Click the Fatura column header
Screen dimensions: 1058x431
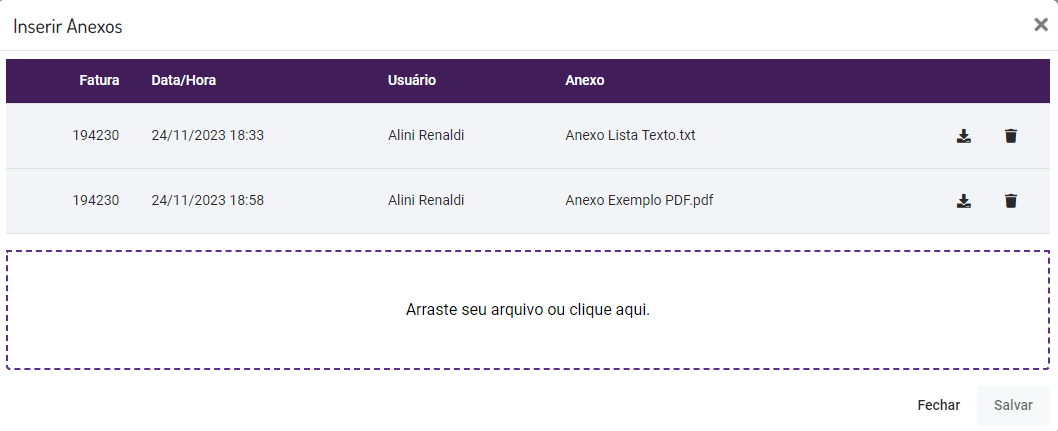[99, 80]
